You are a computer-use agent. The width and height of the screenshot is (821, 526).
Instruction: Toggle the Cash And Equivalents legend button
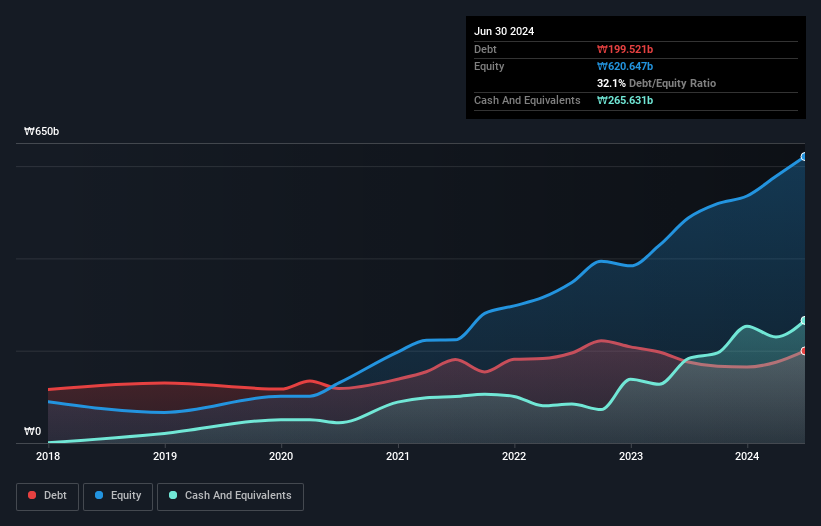230,496
